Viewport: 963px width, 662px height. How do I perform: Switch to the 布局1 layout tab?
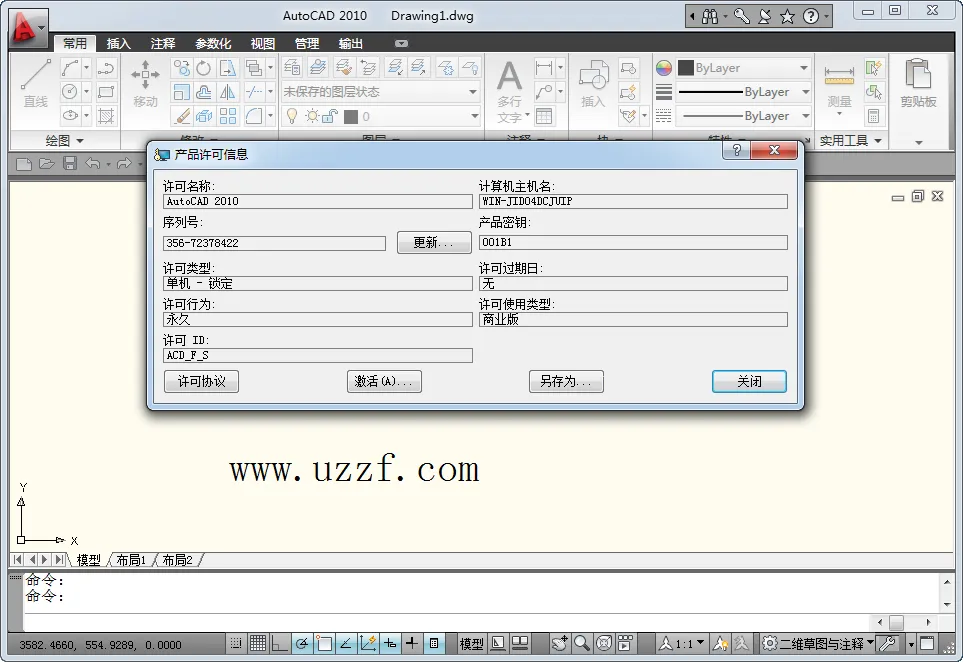coord(131,560)
